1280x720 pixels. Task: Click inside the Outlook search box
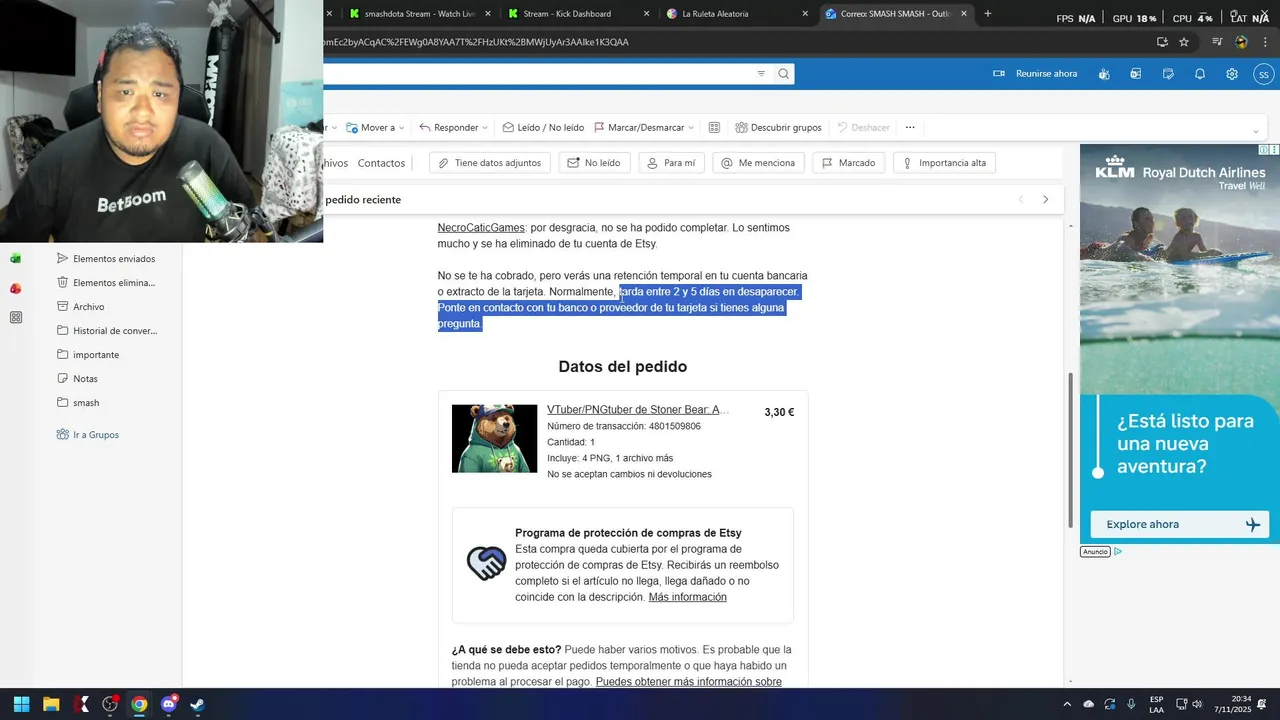(536, 73)
